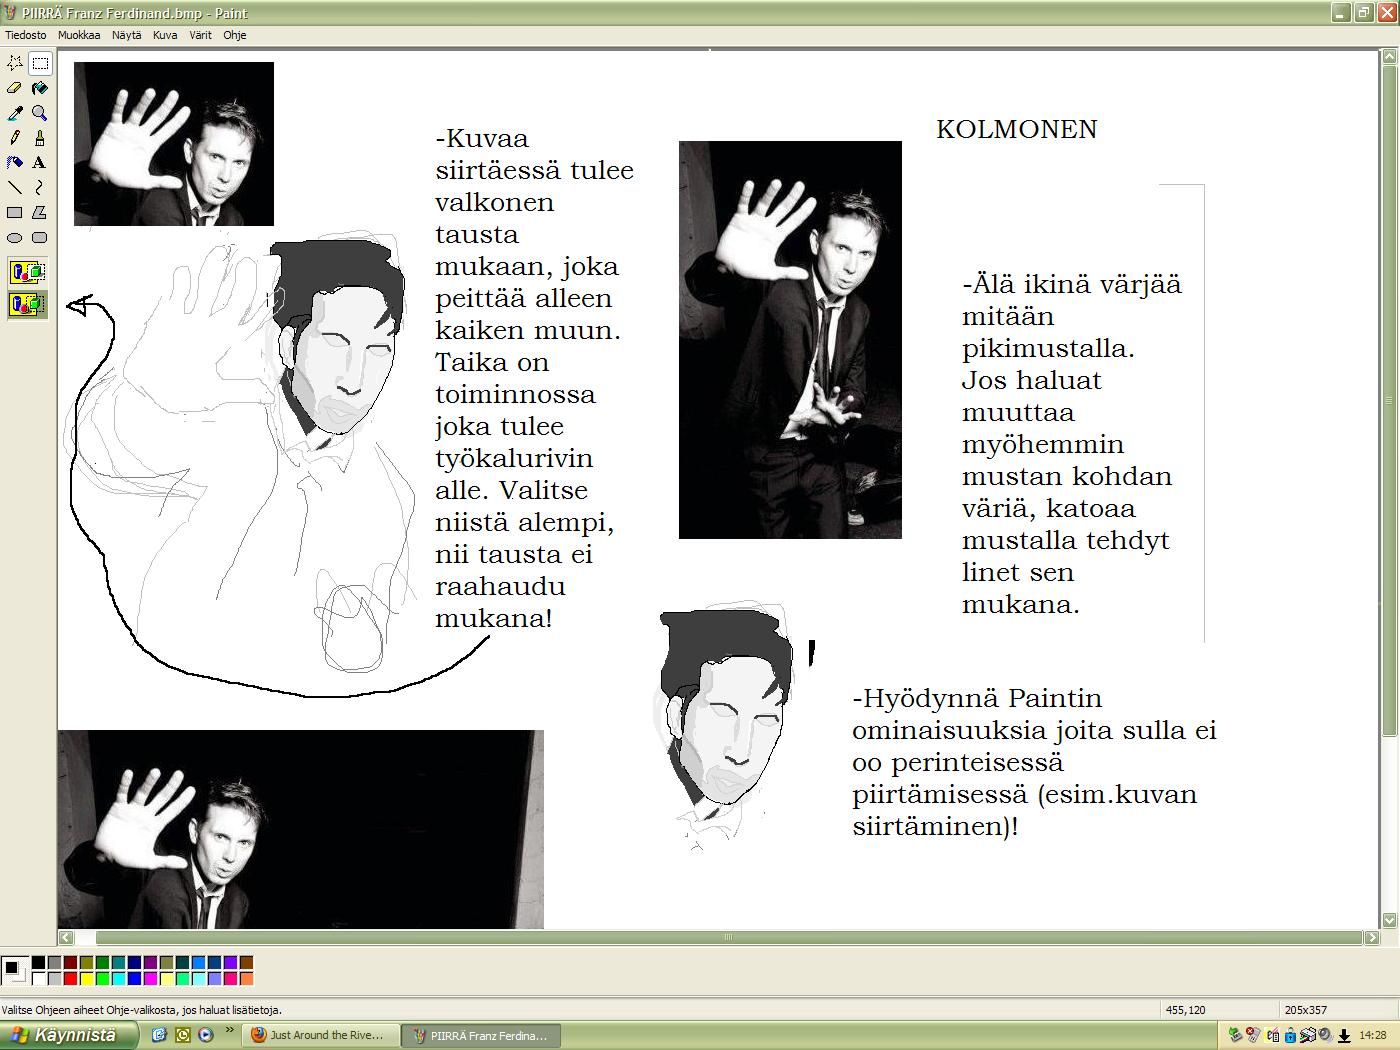Click the vertical scroll down arrow
The height and width of the screenshot is (1050, 1400).
[x=1389, y=920]
